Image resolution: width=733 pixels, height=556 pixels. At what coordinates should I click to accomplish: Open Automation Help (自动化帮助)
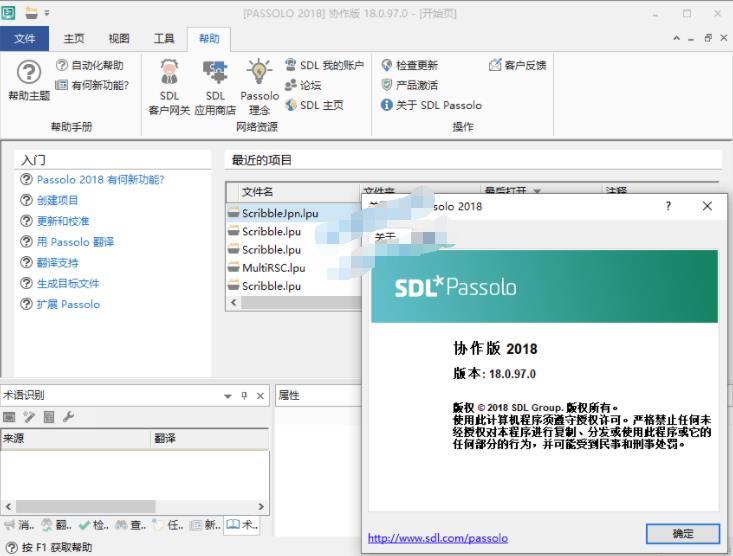[x=90, y=65]
